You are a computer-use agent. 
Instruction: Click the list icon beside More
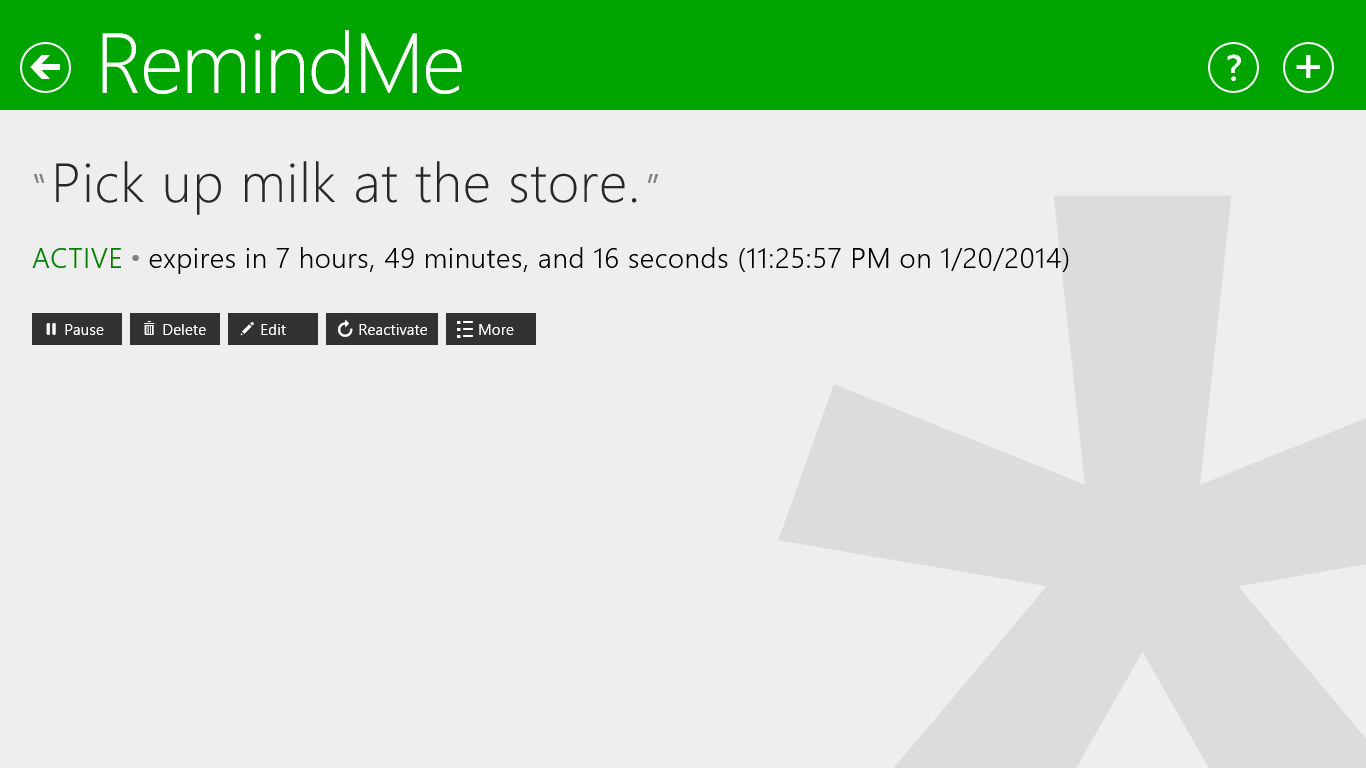tap(464, 329)
